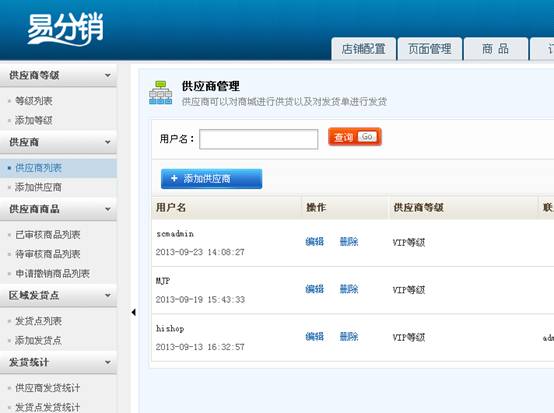
Task: Open 添加等级 in the sidebar
Action: click(34, 120)
